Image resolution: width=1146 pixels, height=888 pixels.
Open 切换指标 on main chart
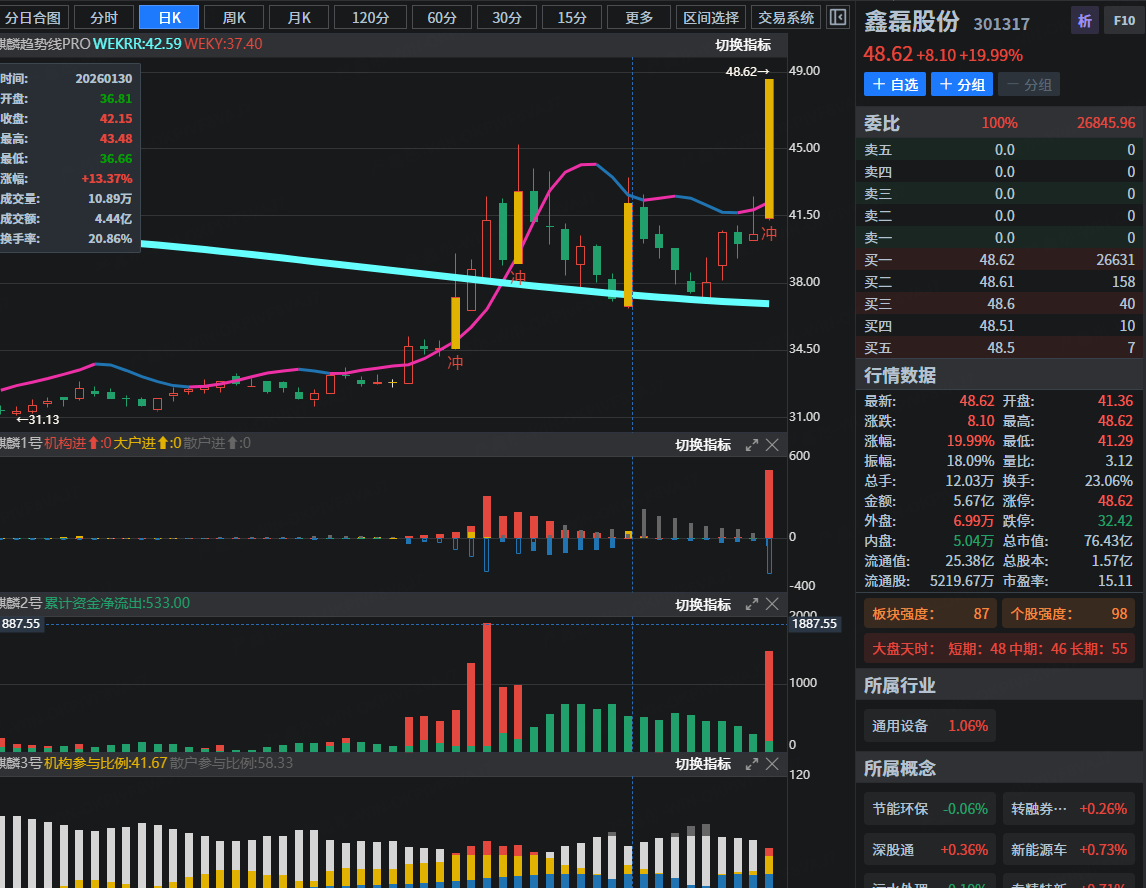(x=742, y=44)
